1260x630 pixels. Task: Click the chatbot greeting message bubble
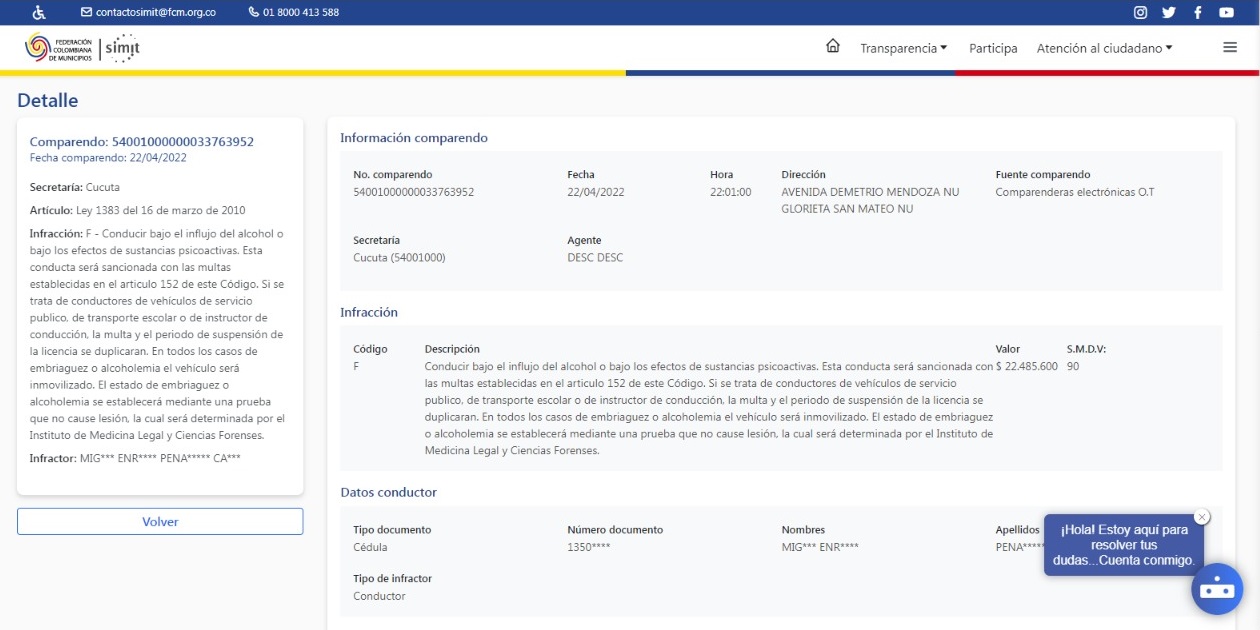(x=1123, y=545)
